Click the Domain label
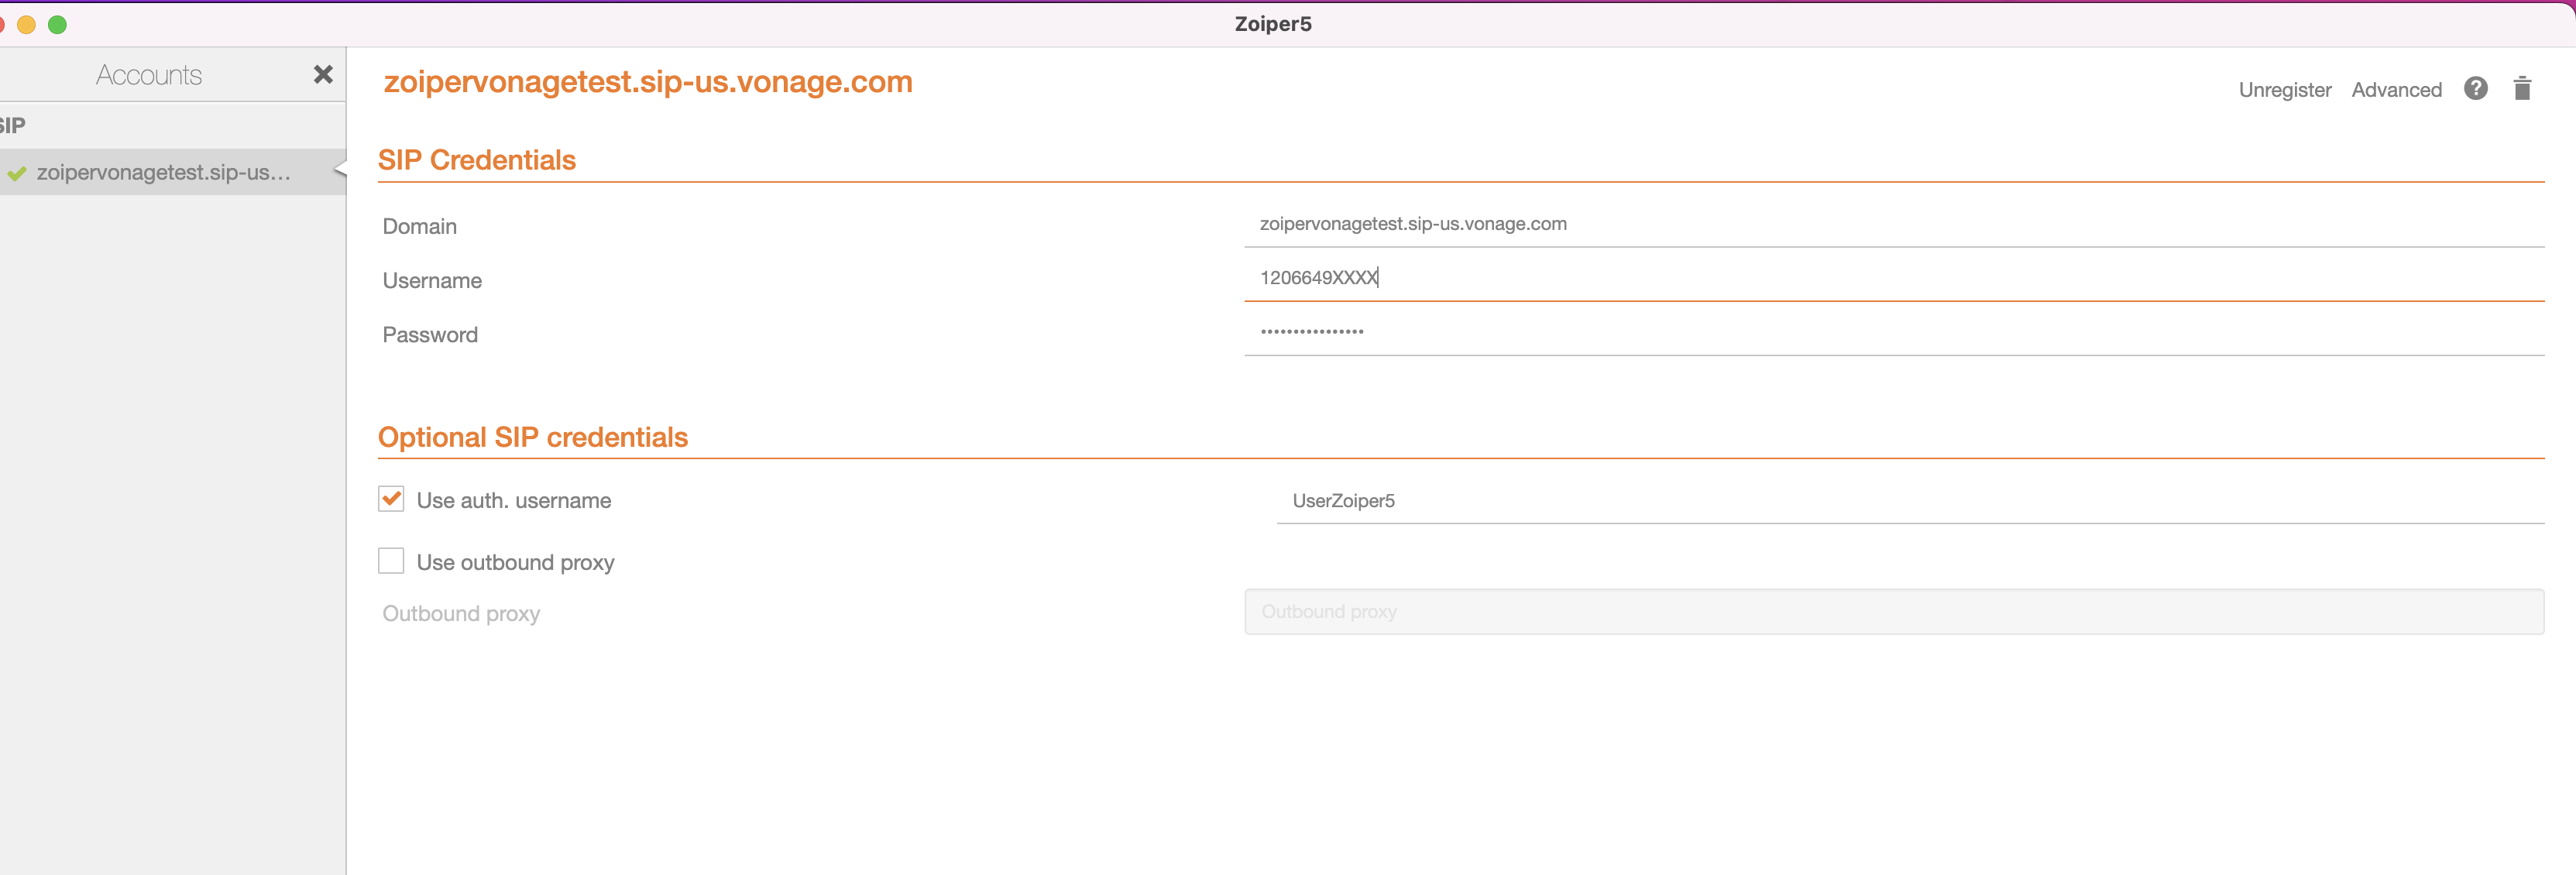 point(419,226)
